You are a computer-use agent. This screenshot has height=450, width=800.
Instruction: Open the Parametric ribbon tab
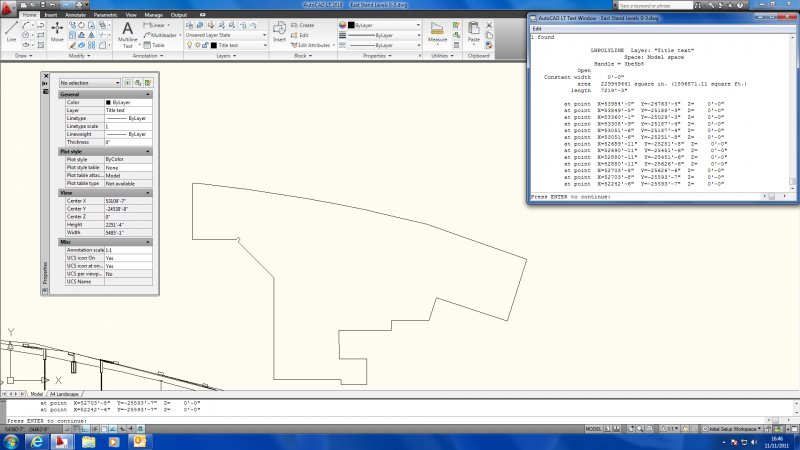click(x=106, y=15)
